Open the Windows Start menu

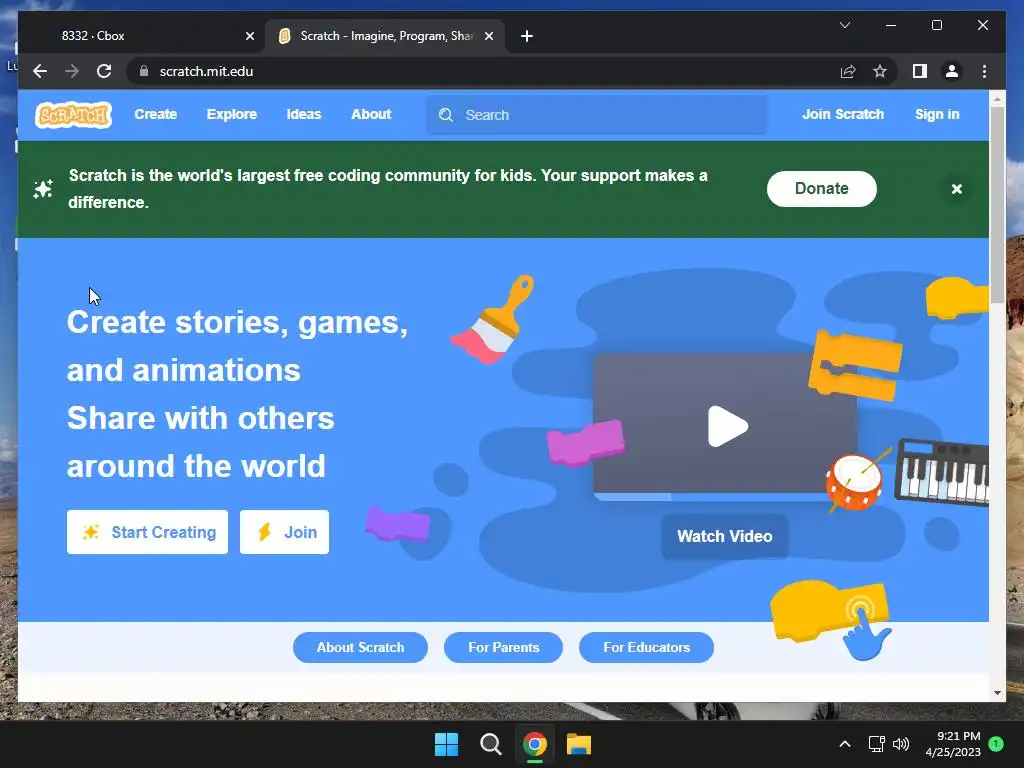click(x=447, y=744)
